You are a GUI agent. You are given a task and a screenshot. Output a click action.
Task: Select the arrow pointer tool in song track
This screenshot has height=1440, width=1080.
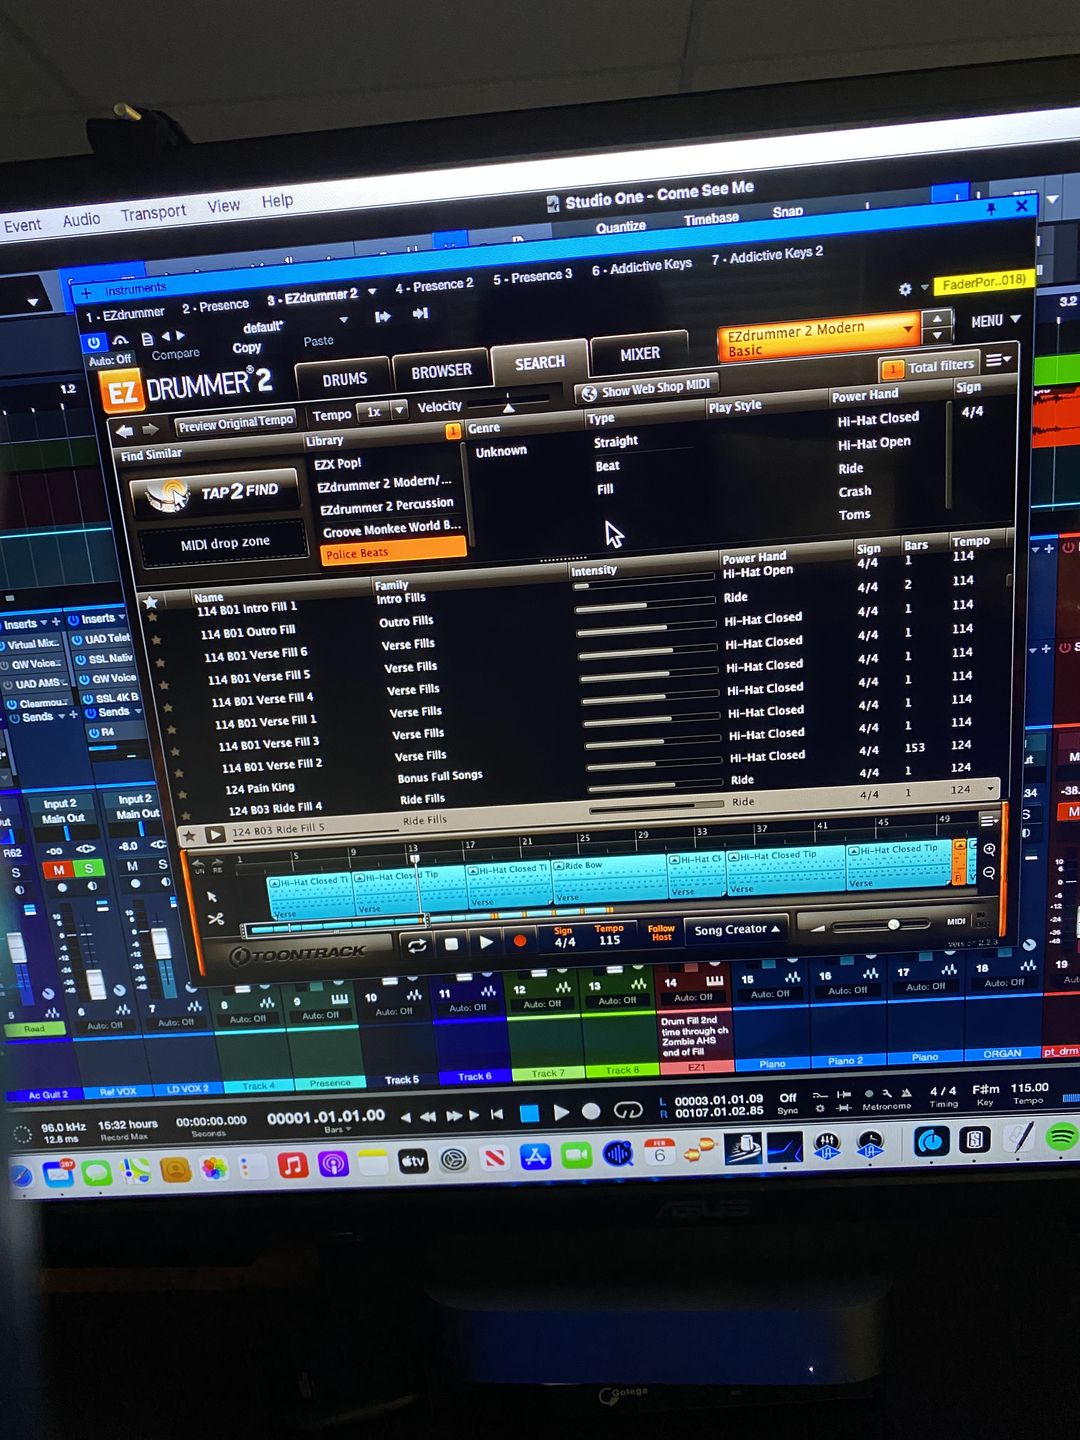point(212,897)
